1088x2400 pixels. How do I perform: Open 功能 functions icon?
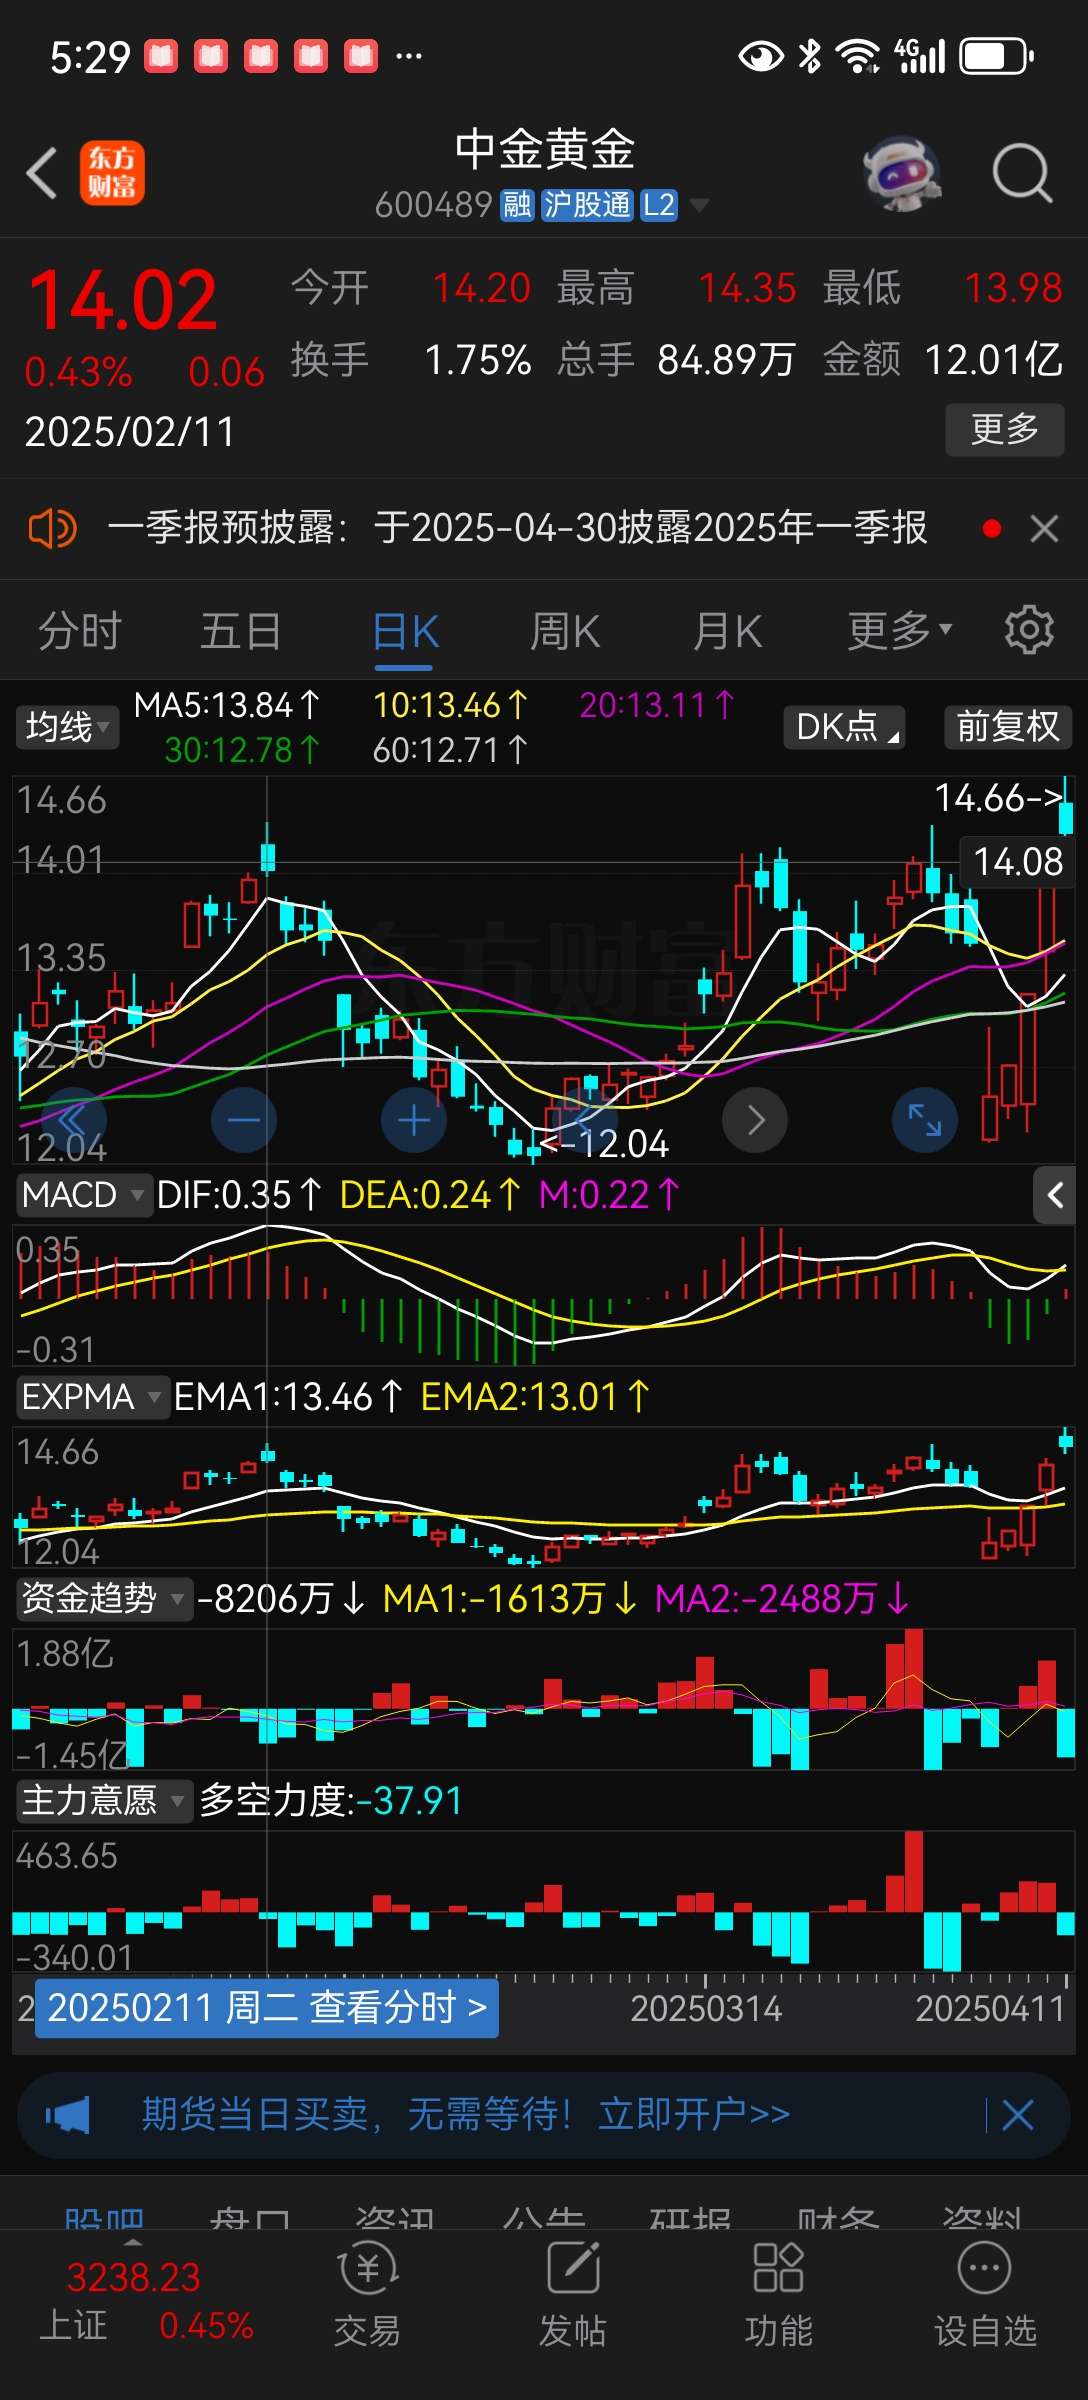(x=778, y=2294)
